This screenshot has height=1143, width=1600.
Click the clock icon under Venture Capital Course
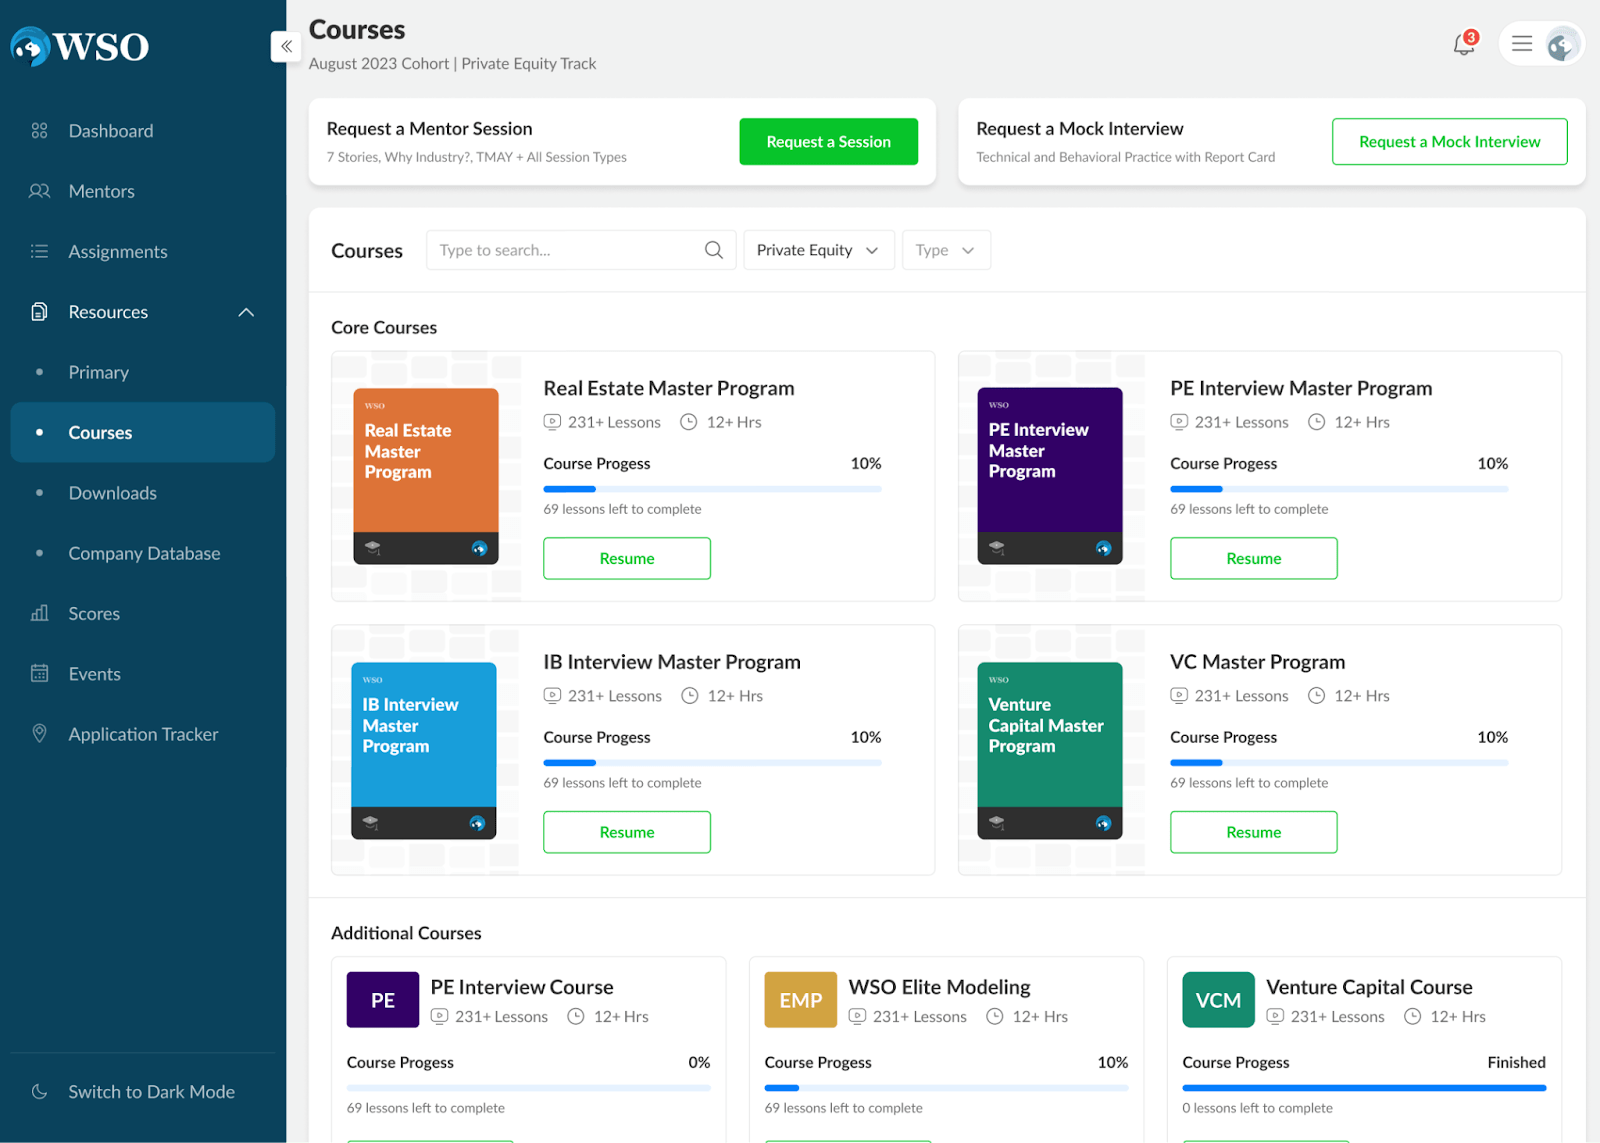click(x=1413, y=1016)
